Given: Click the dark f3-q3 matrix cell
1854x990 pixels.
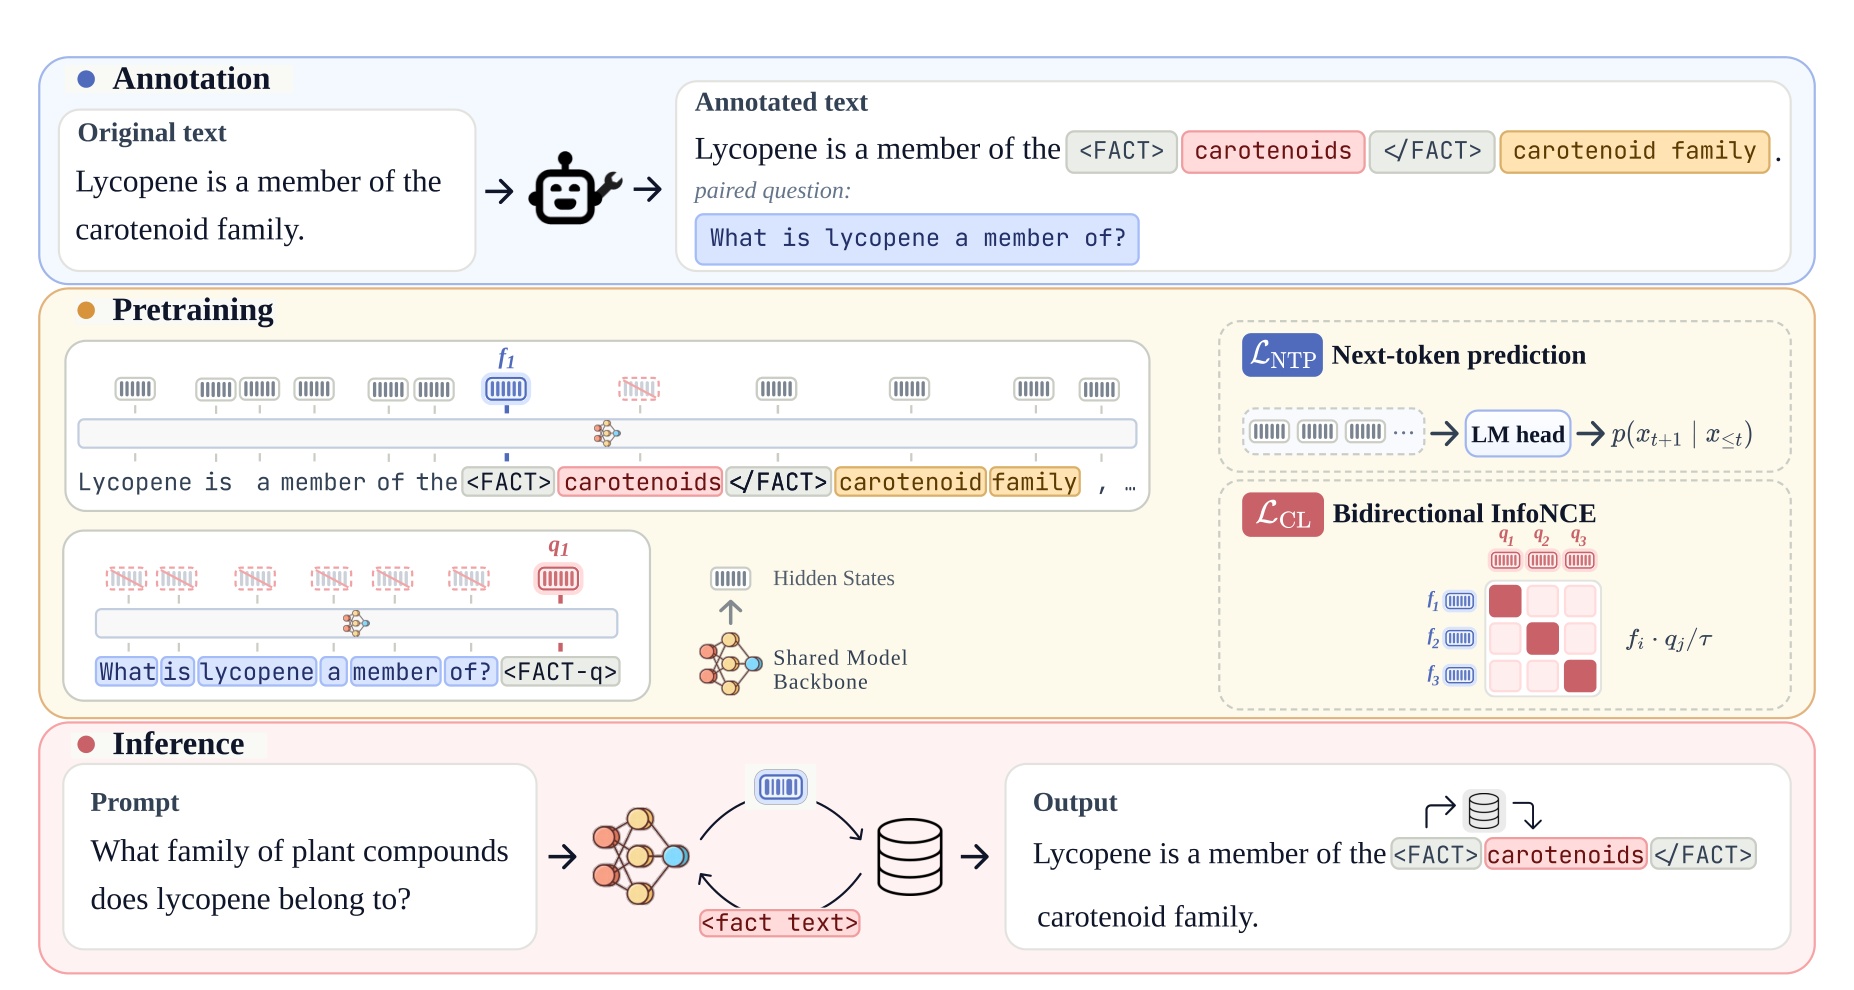Looking at the screenshot, I should coord(1580,675).
